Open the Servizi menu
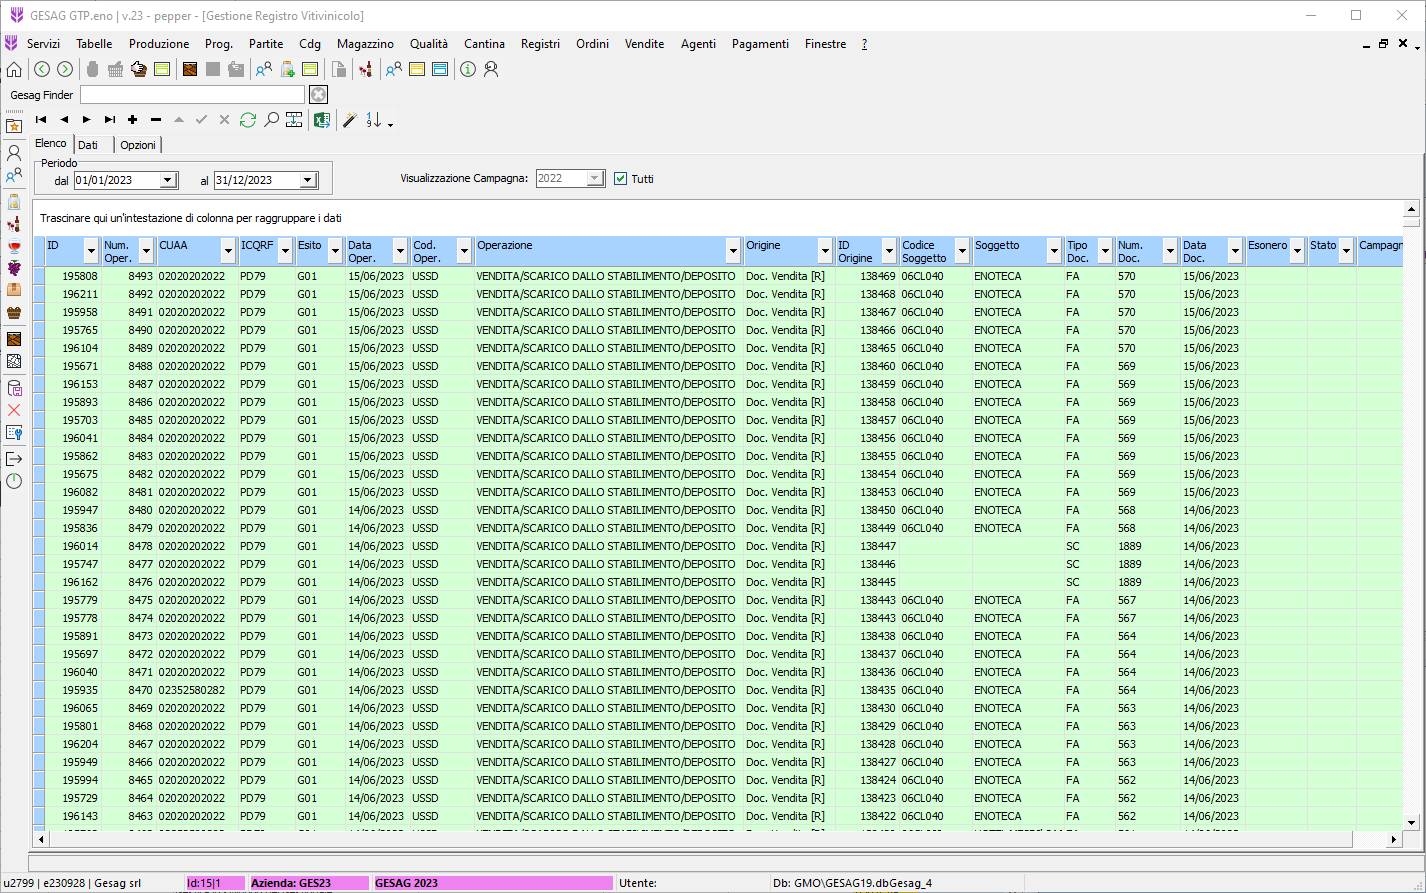 (x=43, y=44)
